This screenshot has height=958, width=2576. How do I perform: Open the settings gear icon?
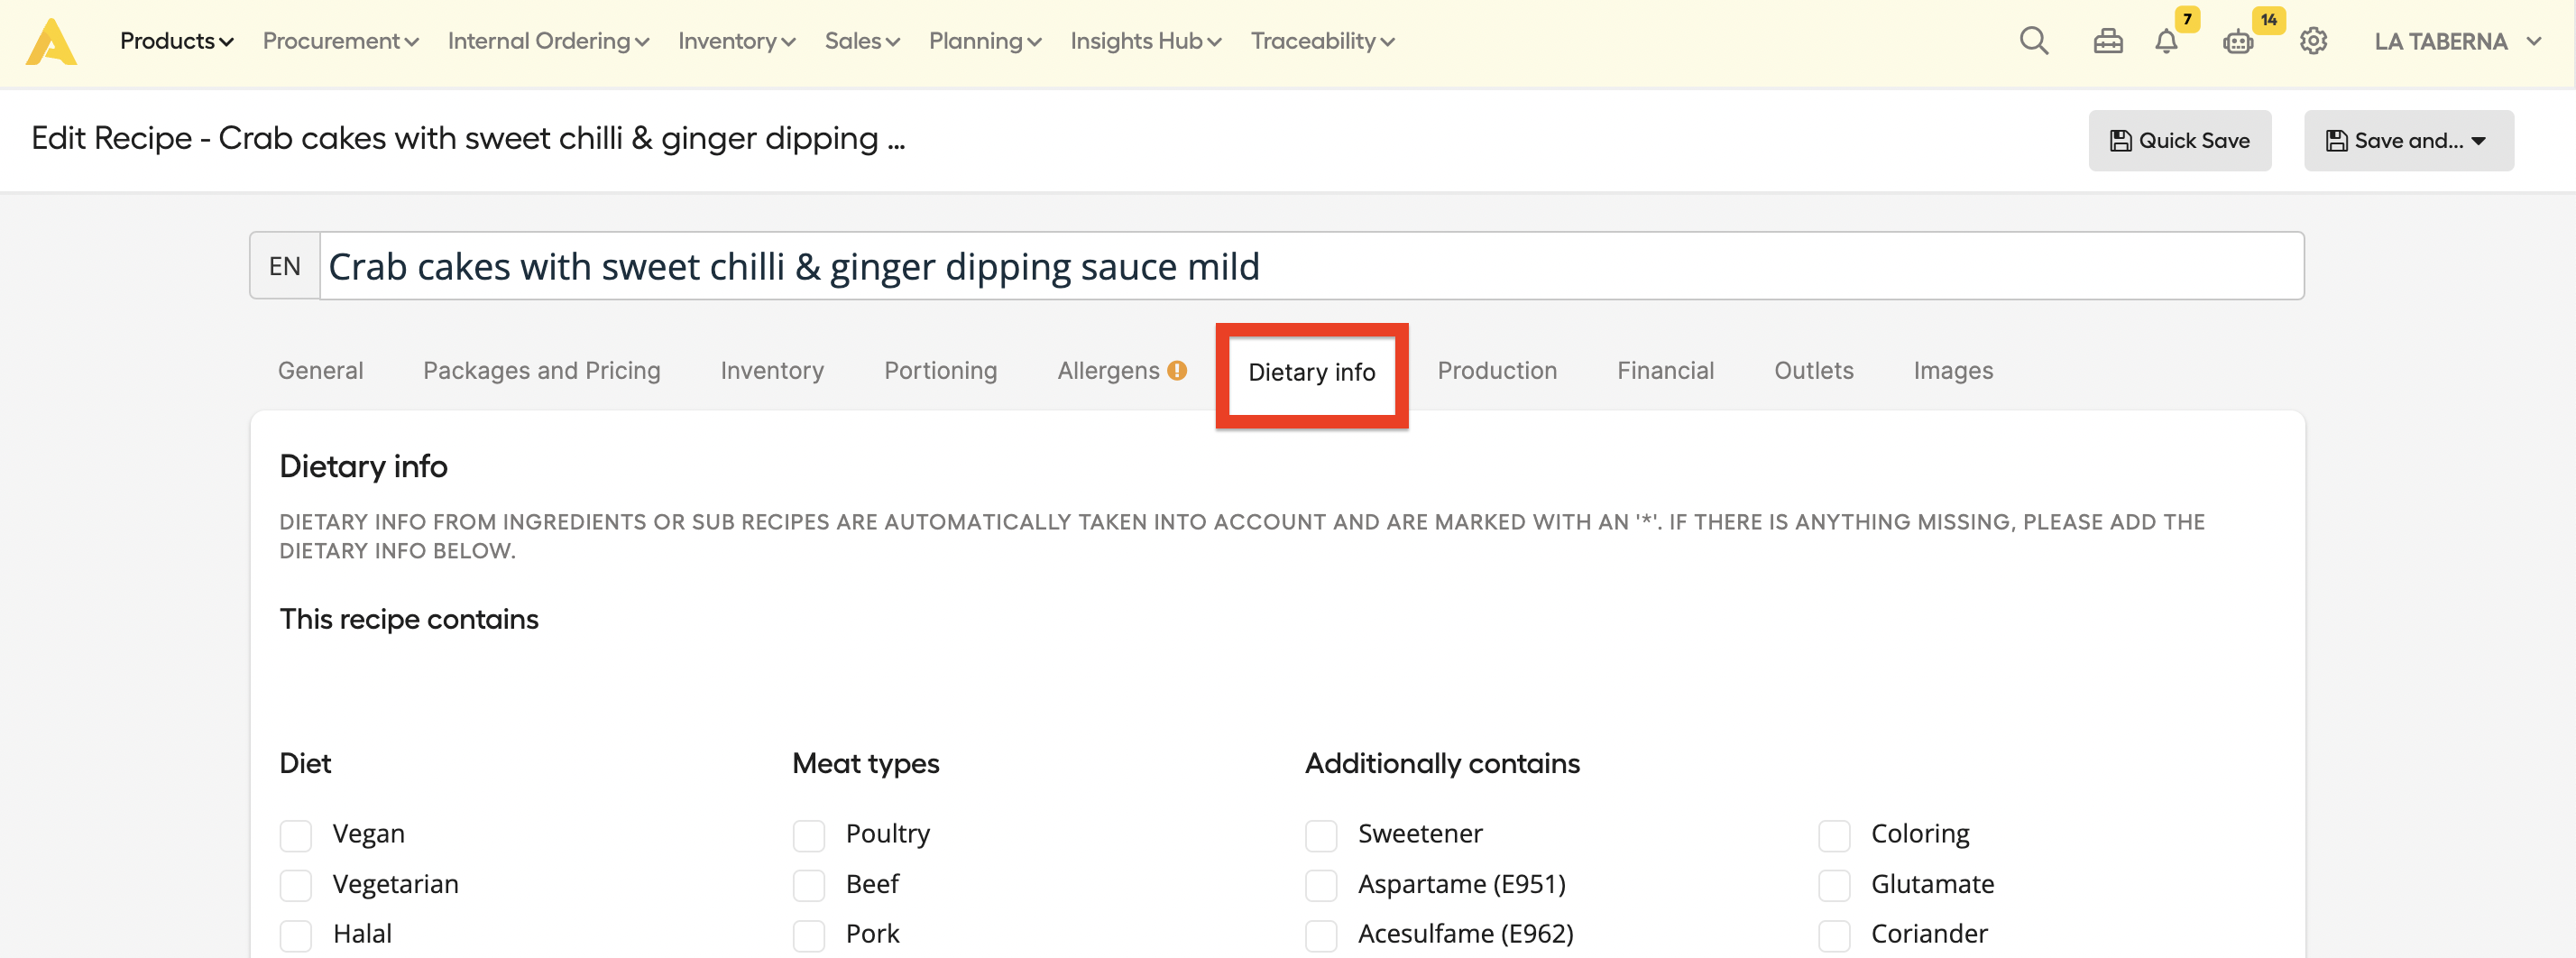(2313, 41)
